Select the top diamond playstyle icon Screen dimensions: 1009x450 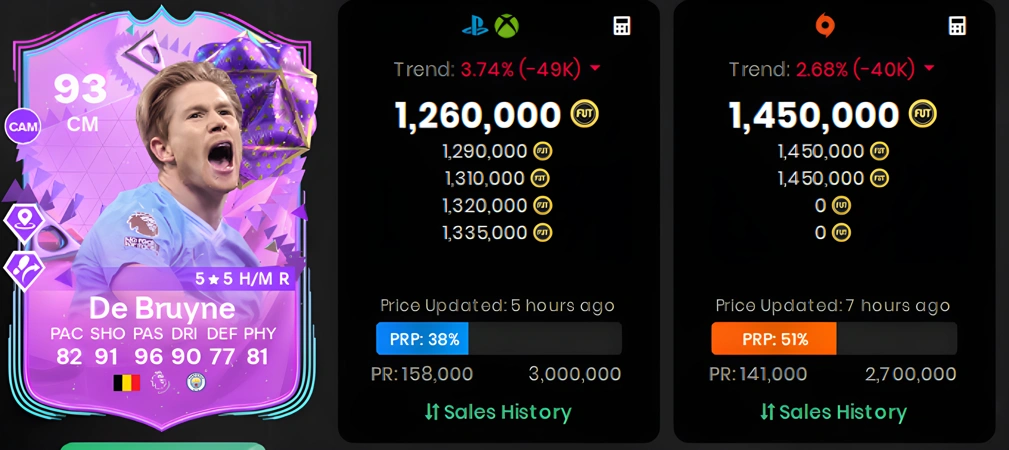(24, 223)
